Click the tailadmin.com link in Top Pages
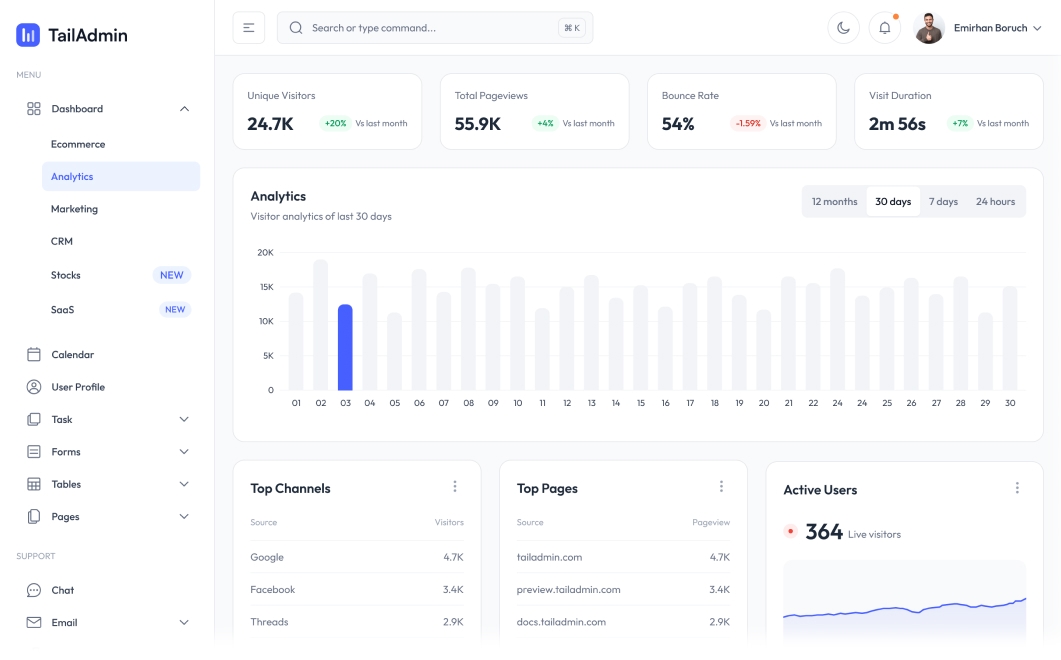 click(x=549, y=557)
